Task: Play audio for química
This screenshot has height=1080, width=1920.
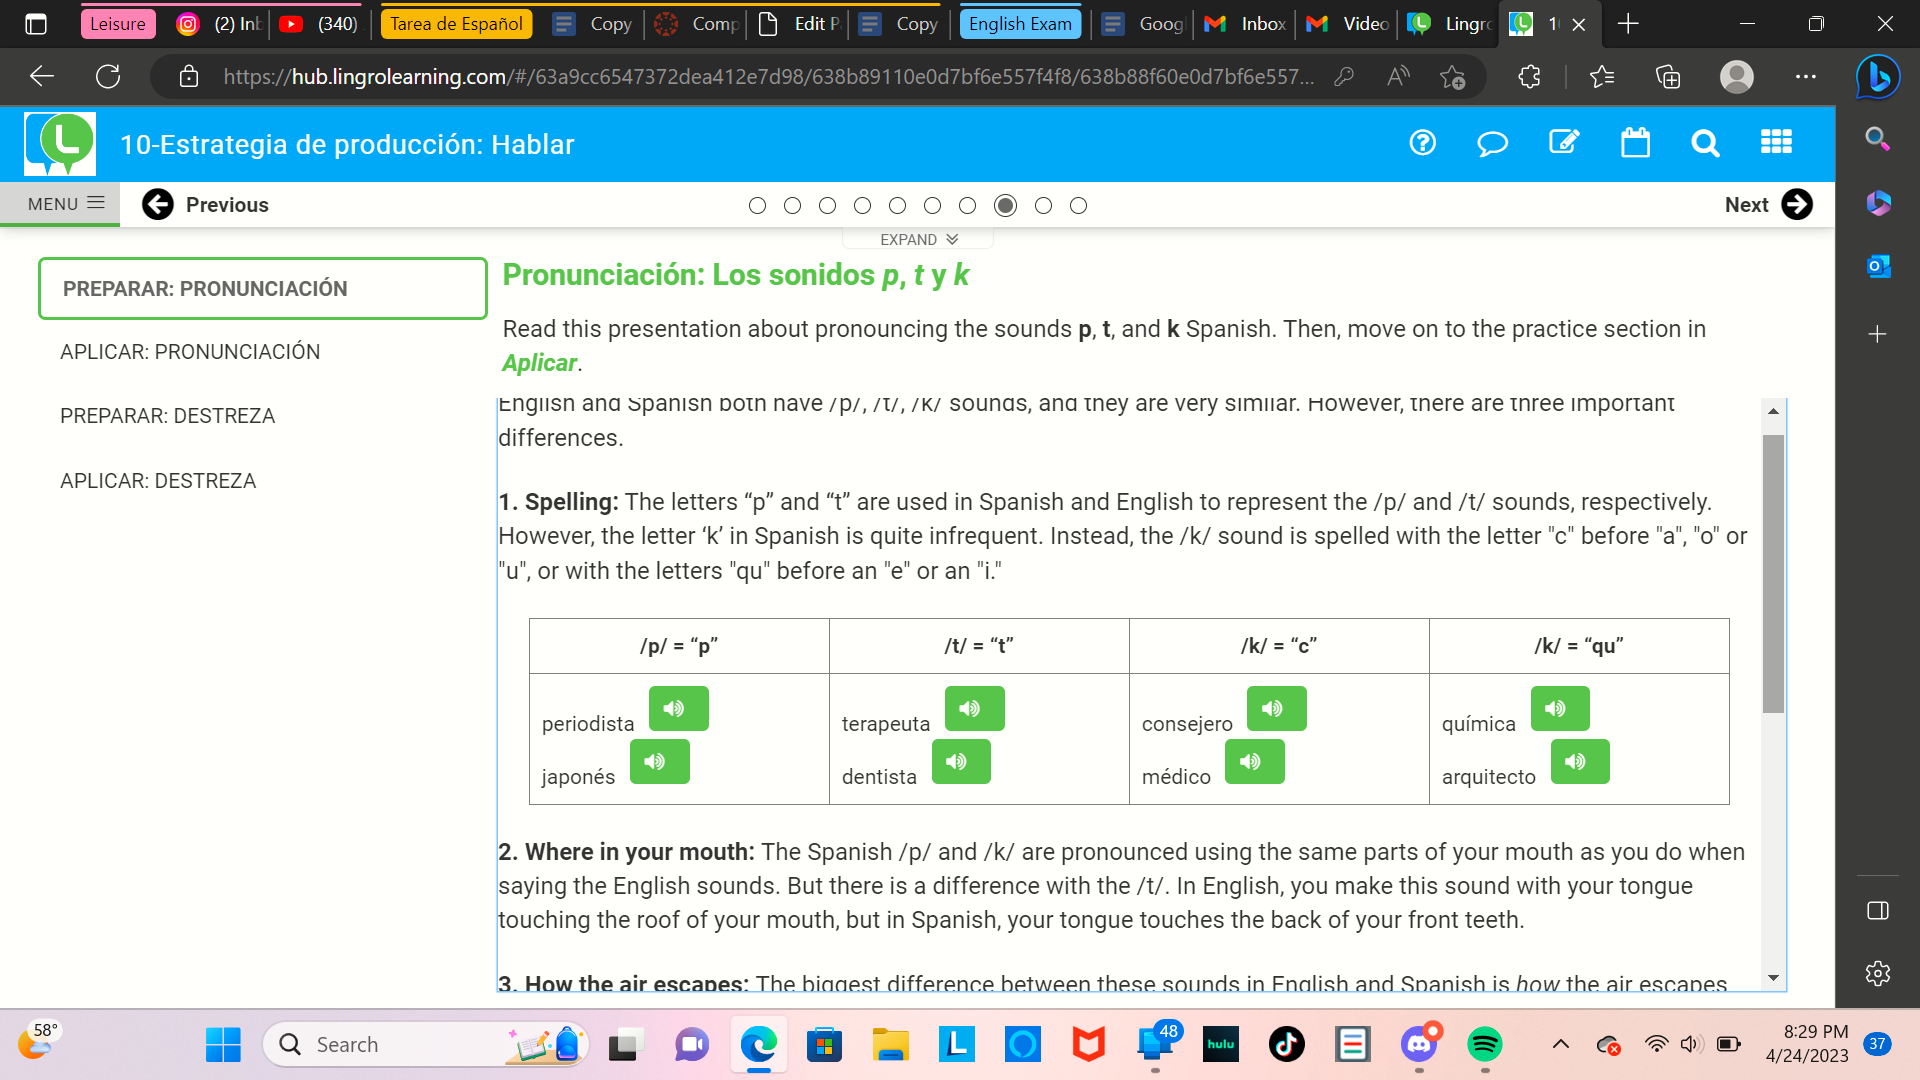Action: (1559, 708)
